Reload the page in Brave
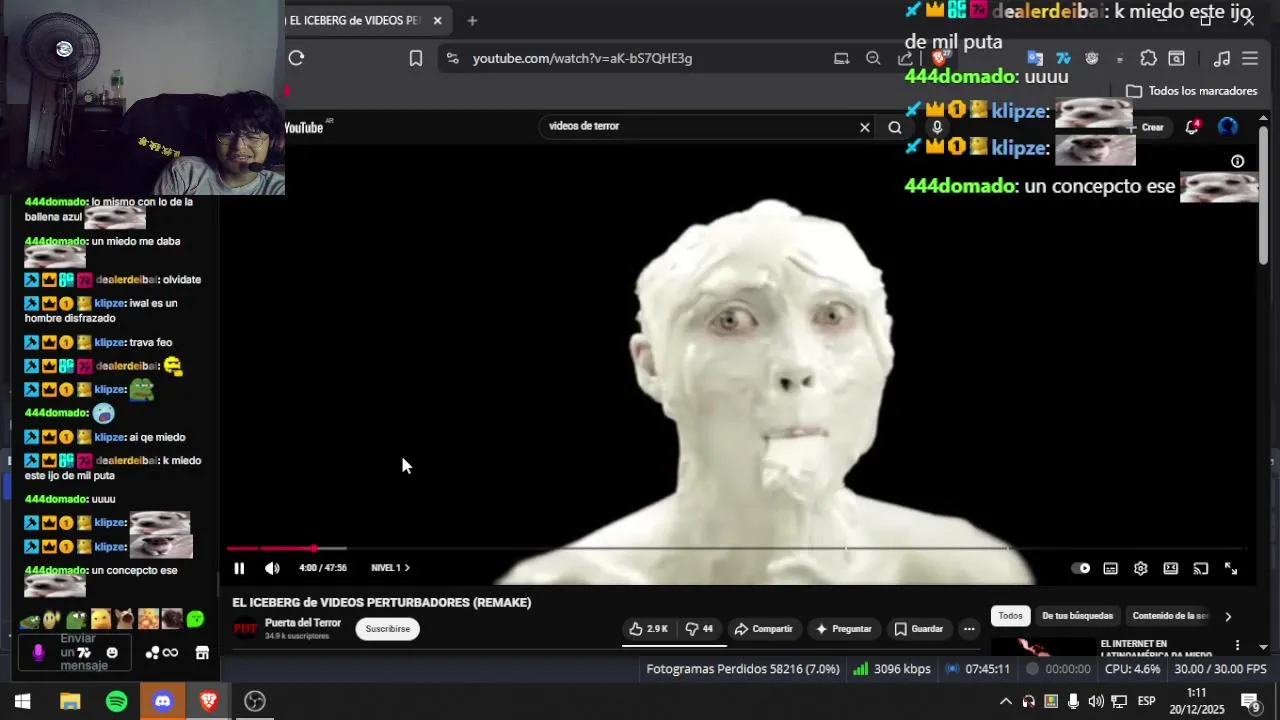Viewport: 1280px width, 720px height. coord(296,58)
